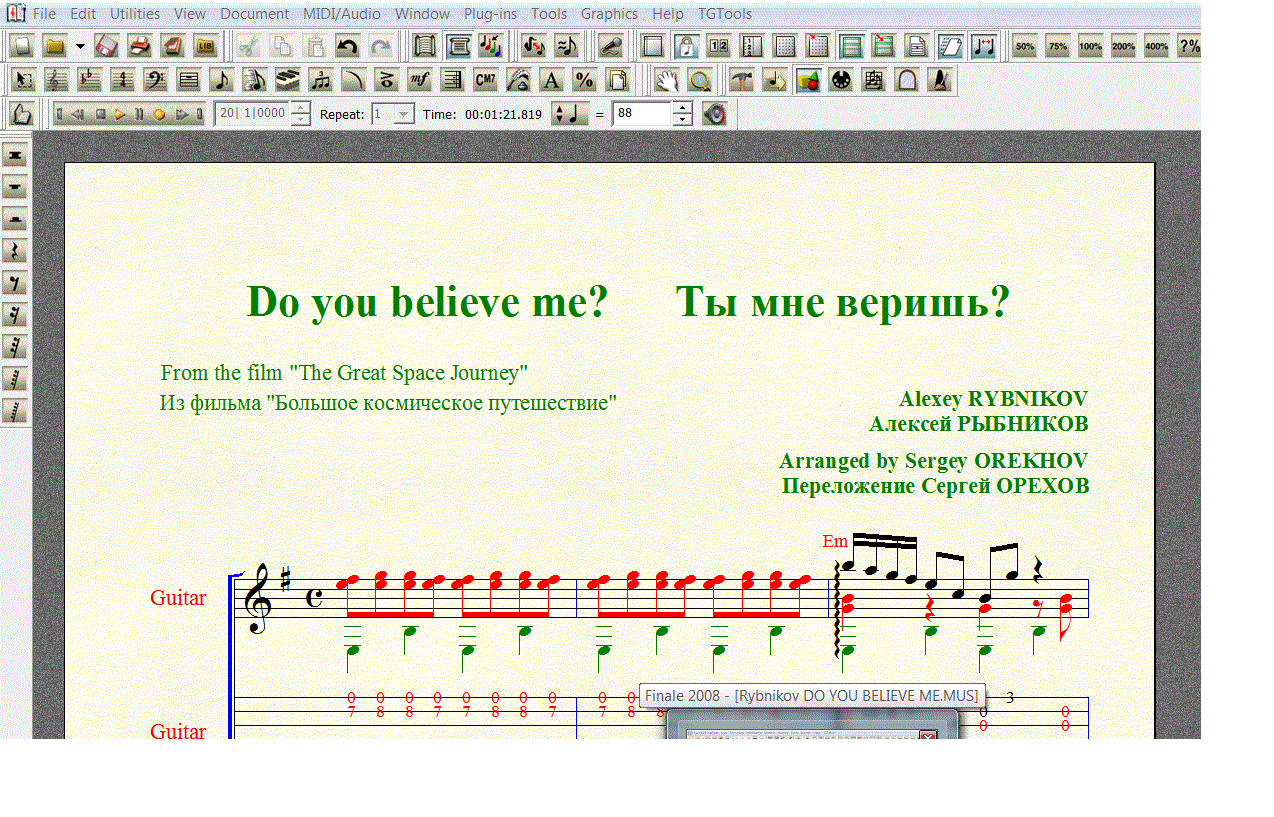The width and height of the screenshot is (1274, 817).
Task: Select the Page Layout tool
Action: (x=618, y=80)
